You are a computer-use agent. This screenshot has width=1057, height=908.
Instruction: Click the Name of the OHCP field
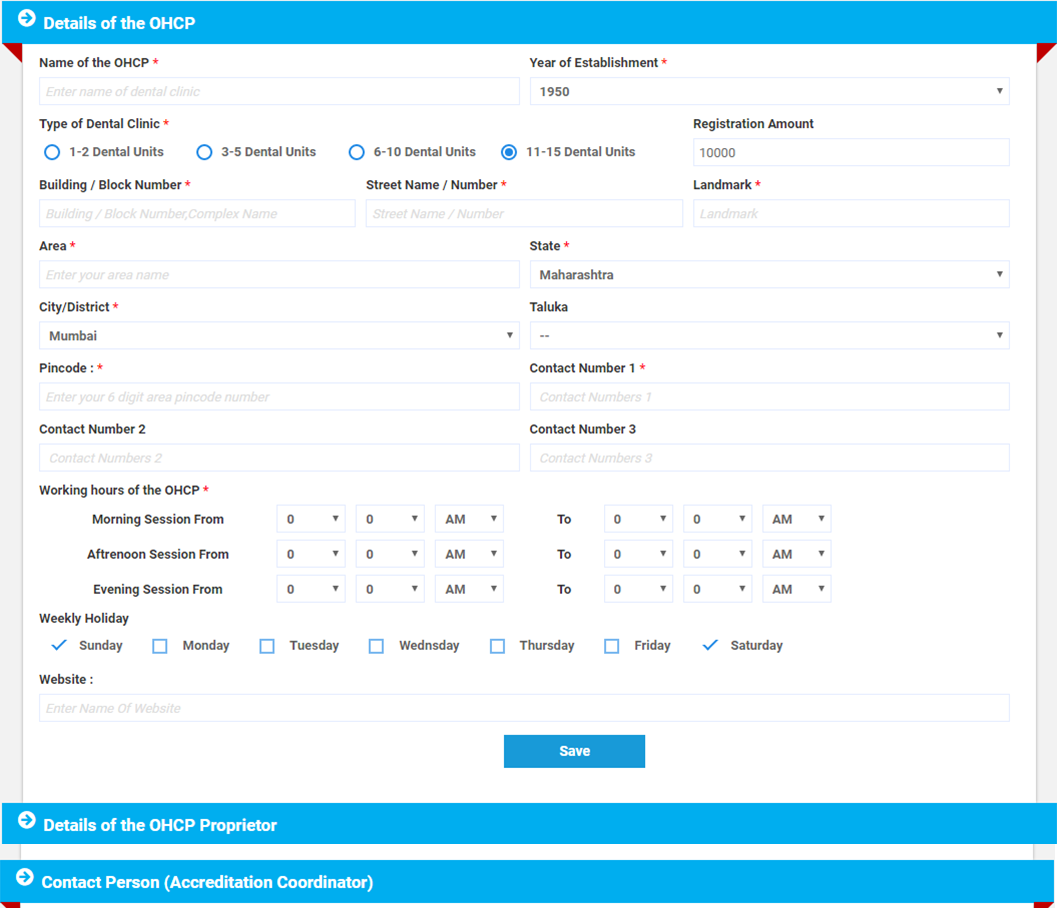278,92
